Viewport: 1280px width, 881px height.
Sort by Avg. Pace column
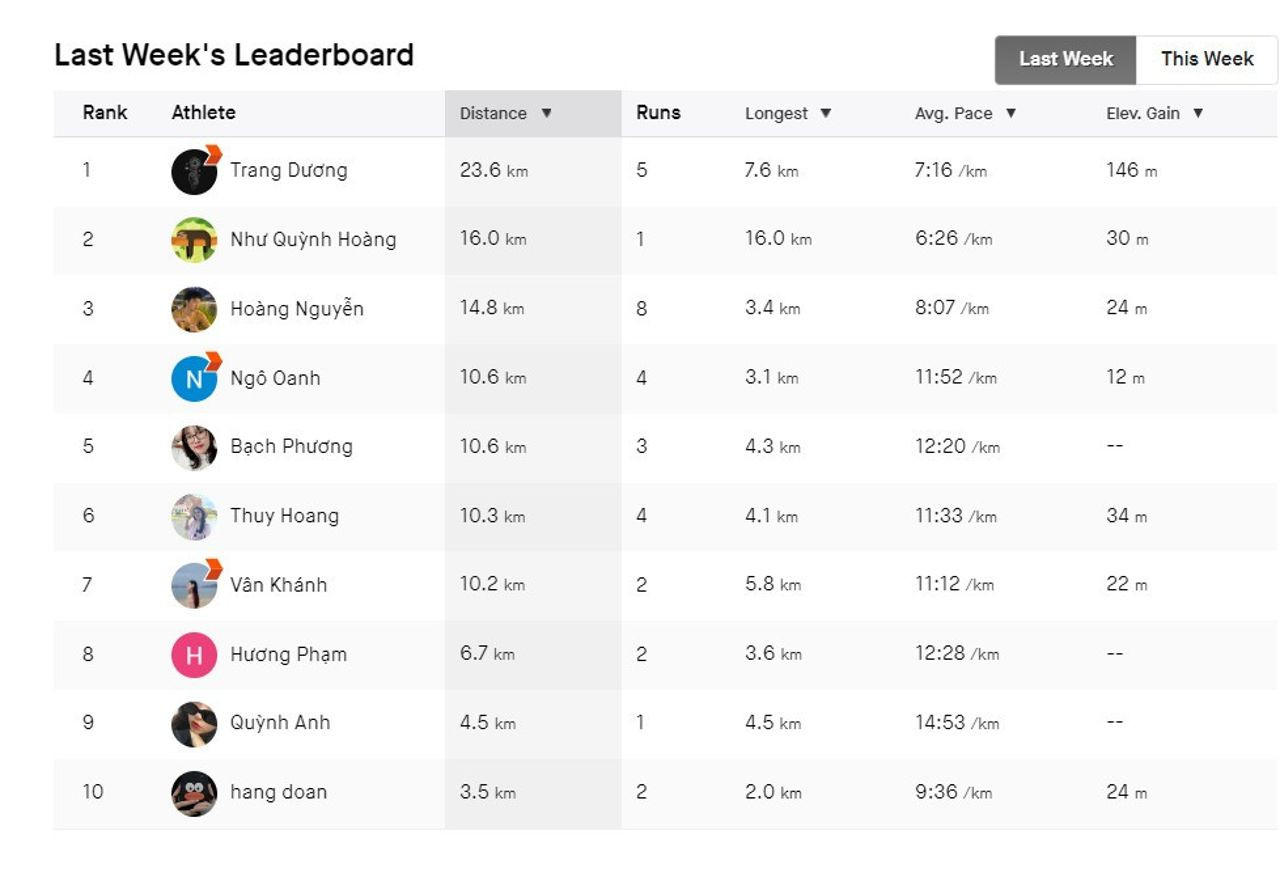965,114
